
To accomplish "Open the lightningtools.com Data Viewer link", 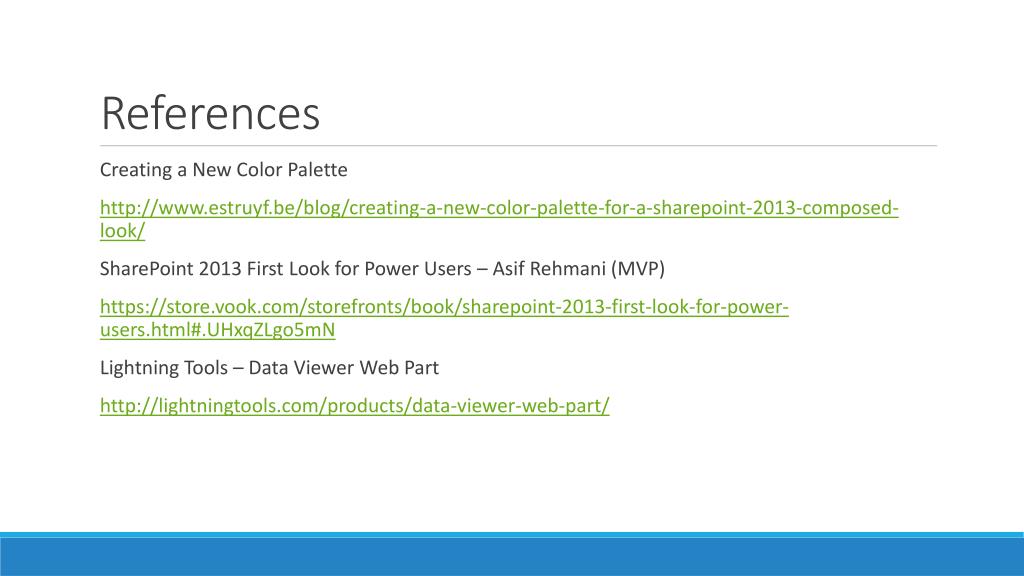I will [355, 406].
